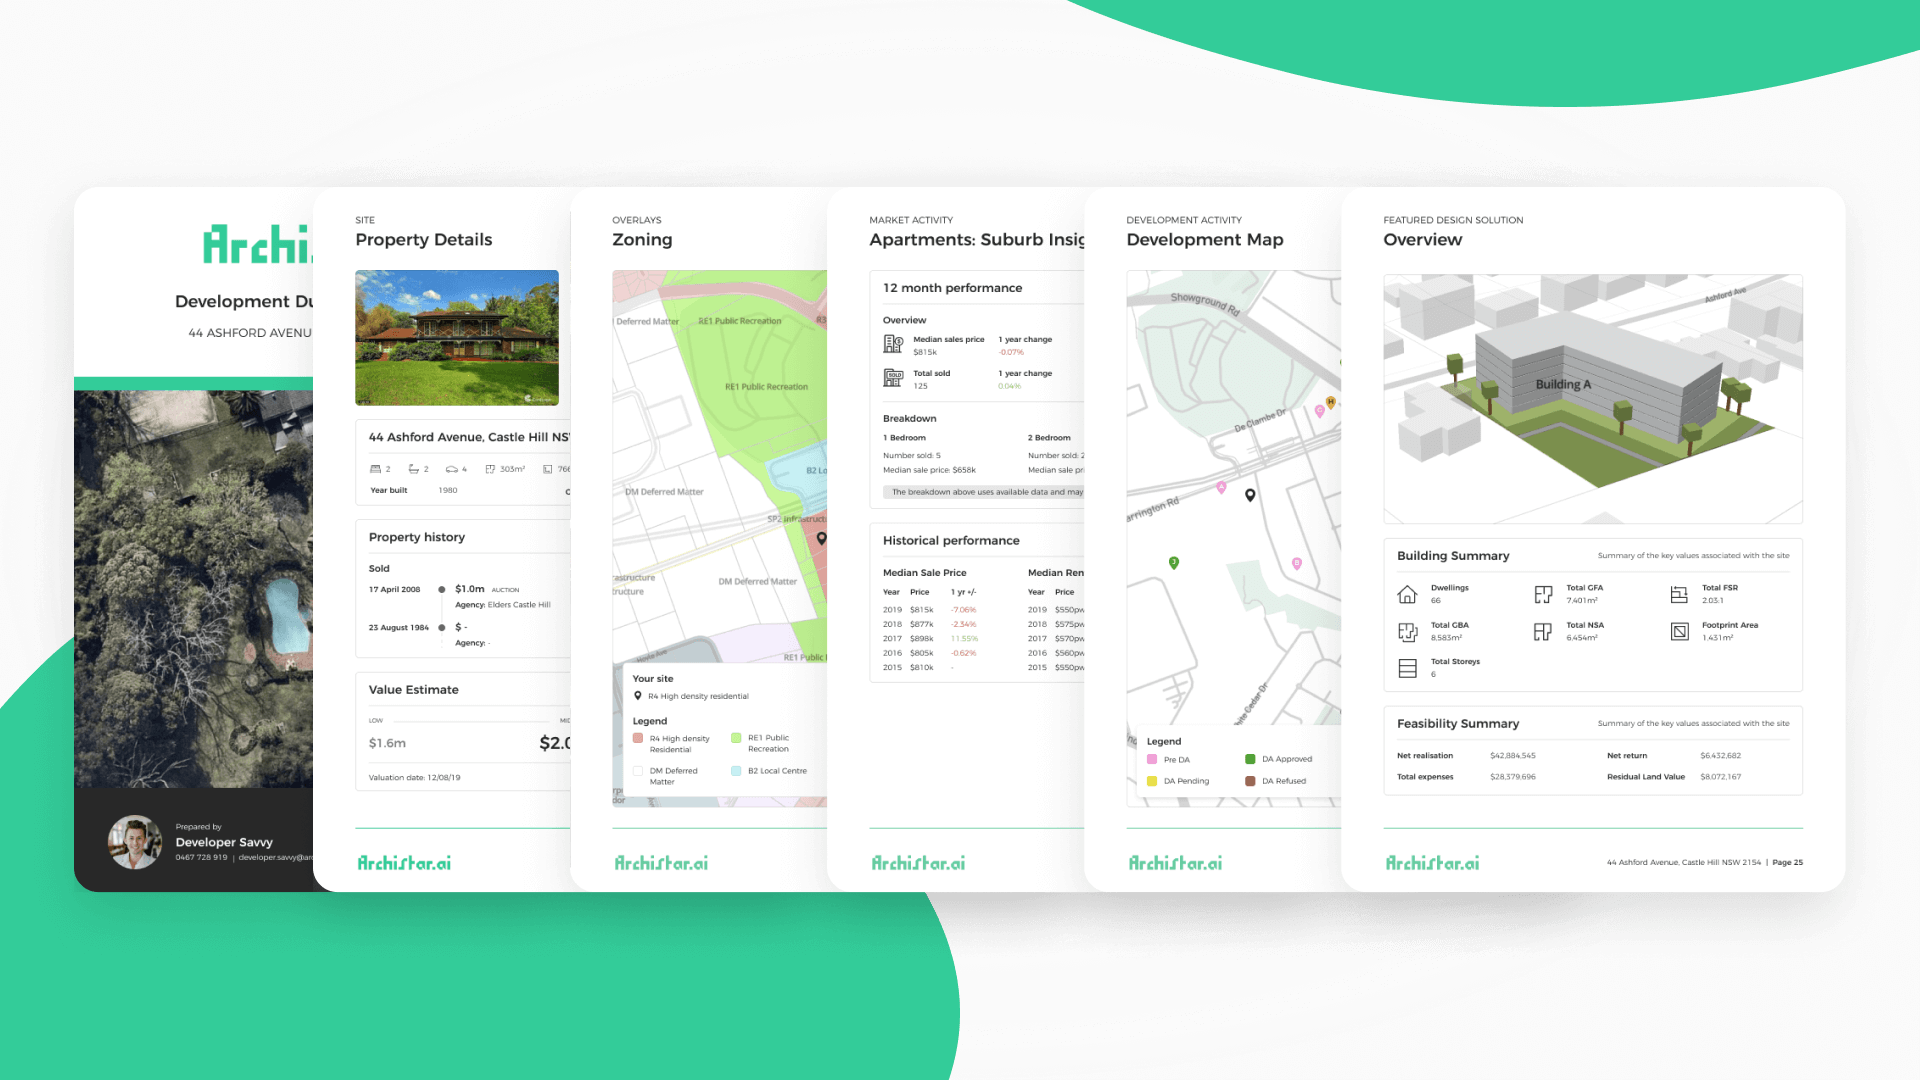The height and width of the screenshot is (1080, 1920).
Task: Click the Property history heading
Action: 417,537
